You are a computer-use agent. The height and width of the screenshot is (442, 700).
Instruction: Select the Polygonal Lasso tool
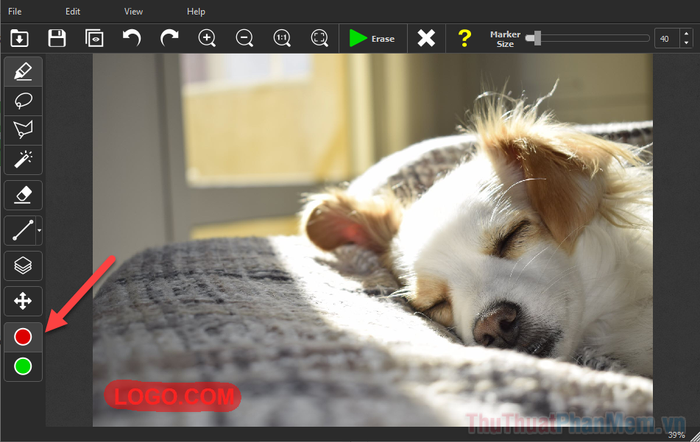click(23, 130)
